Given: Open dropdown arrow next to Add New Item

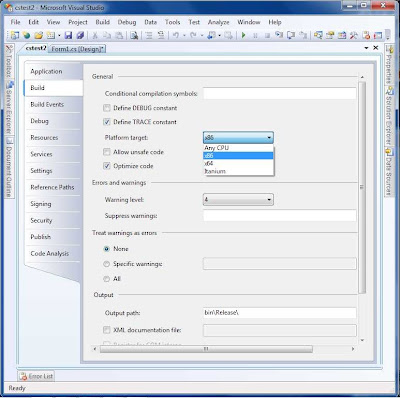Looking at the screenshot, I should 59,35.
